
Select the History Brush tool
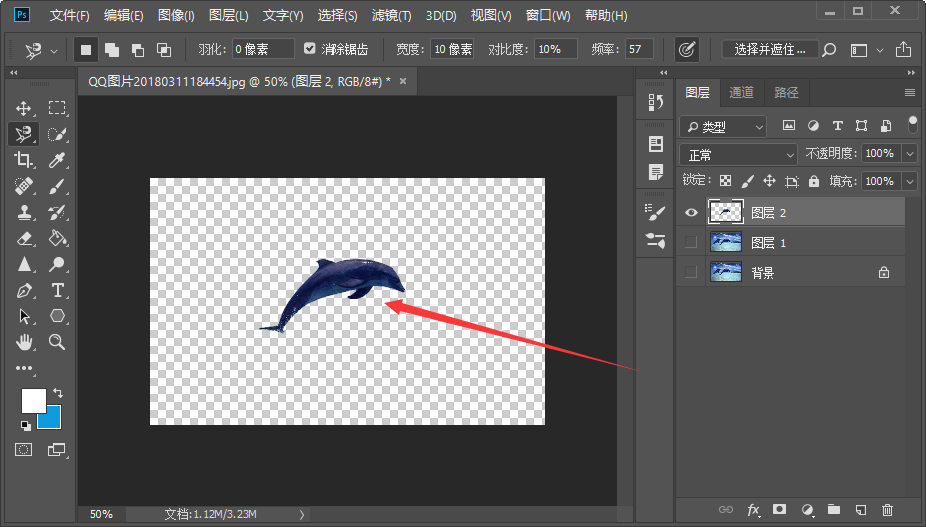point(57,212)
